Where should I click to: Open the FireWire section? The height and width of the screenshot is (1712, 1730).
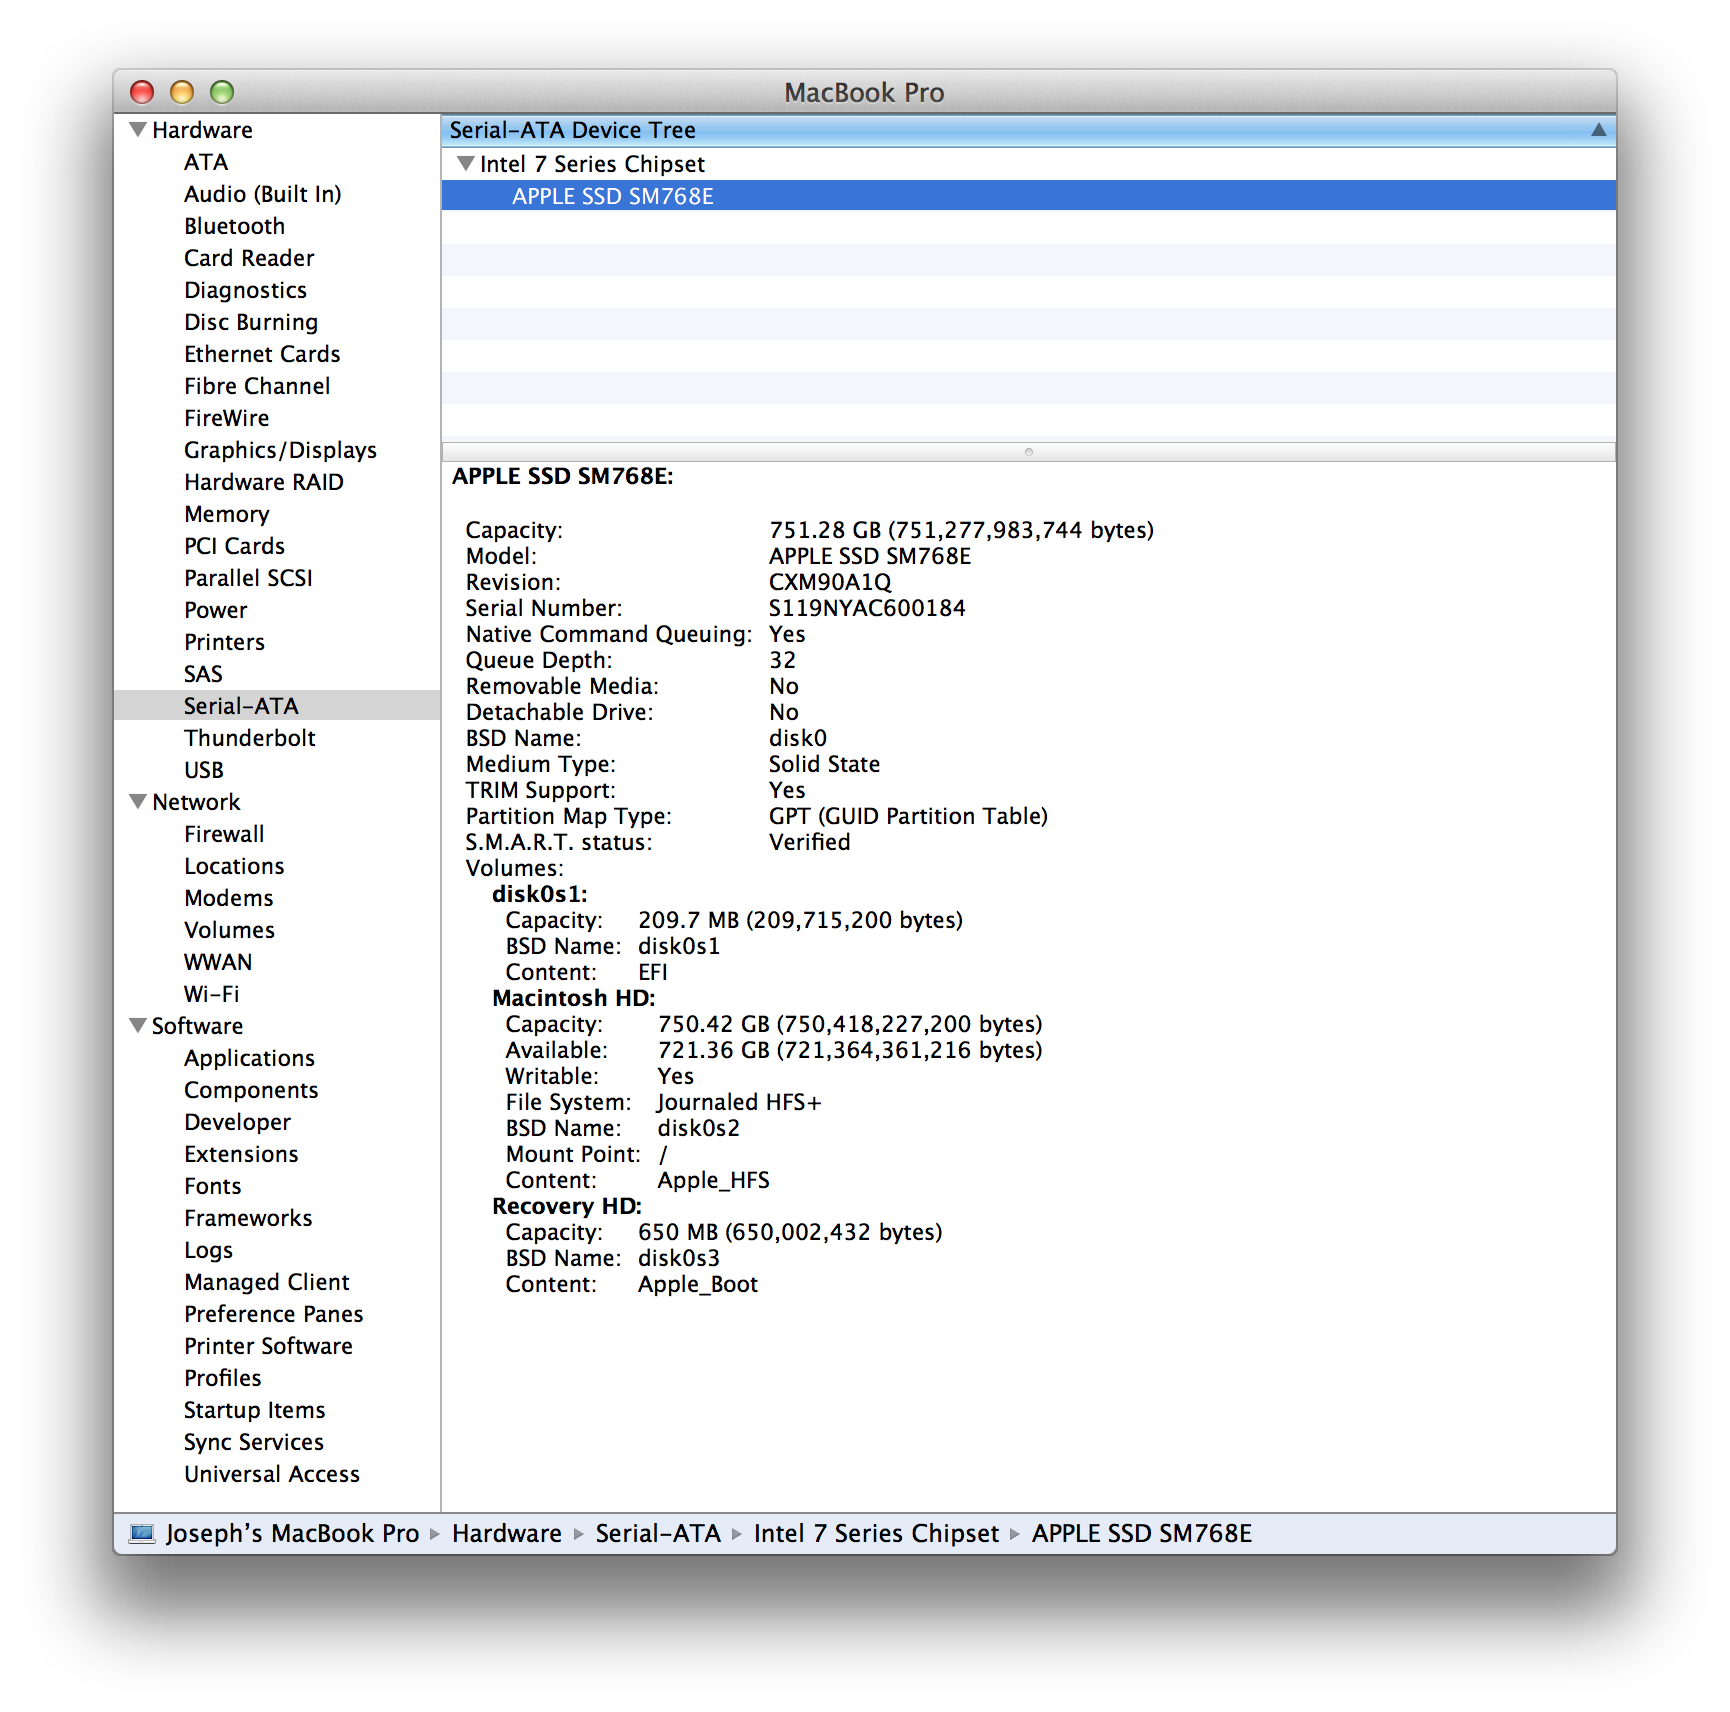227,418
